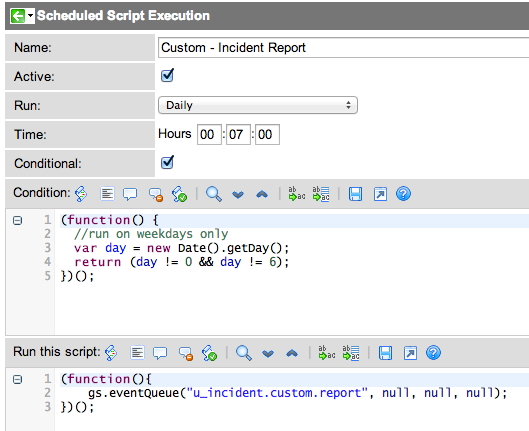The height and width of the screenshot is (431, 529).
Task: Open the Run dropdown set to Daily
Action: 258,105
